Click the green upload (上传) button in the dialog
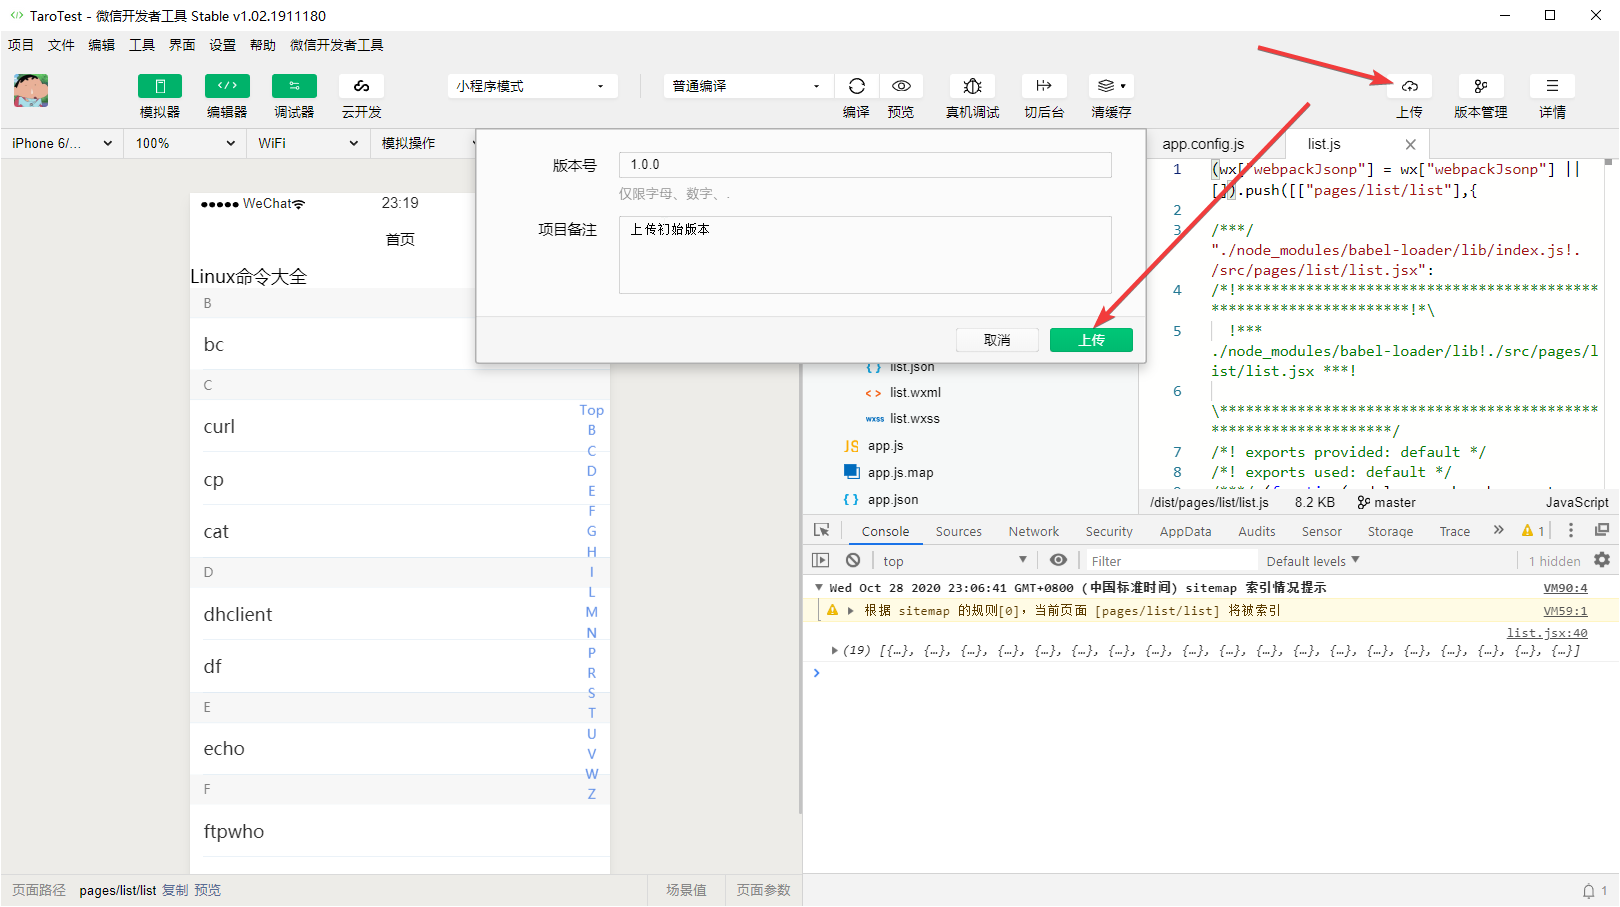 point(1091,340)
